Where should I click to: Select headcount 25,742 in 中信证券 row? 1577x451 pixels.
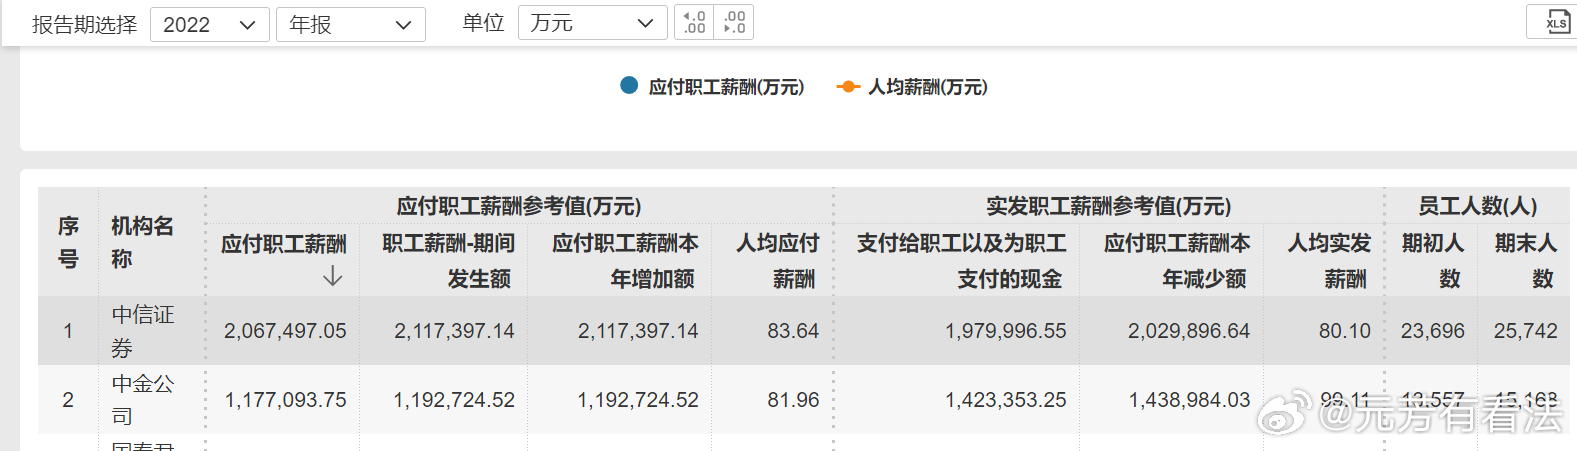click(1526, 331)
